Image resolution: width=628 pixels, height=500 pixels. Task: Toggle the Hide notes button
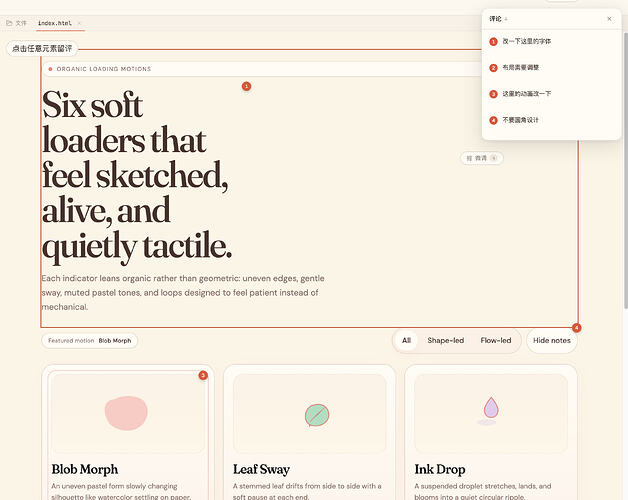(x=552, y=341)
